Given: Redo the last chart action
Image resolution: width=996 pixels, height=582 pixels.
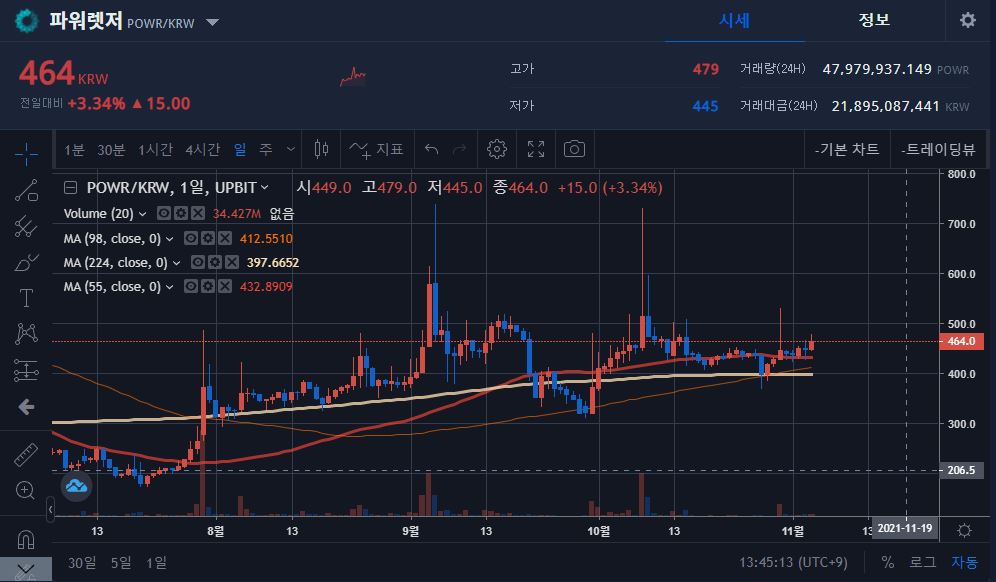Looking at the screenshot, I should (459, 149).
